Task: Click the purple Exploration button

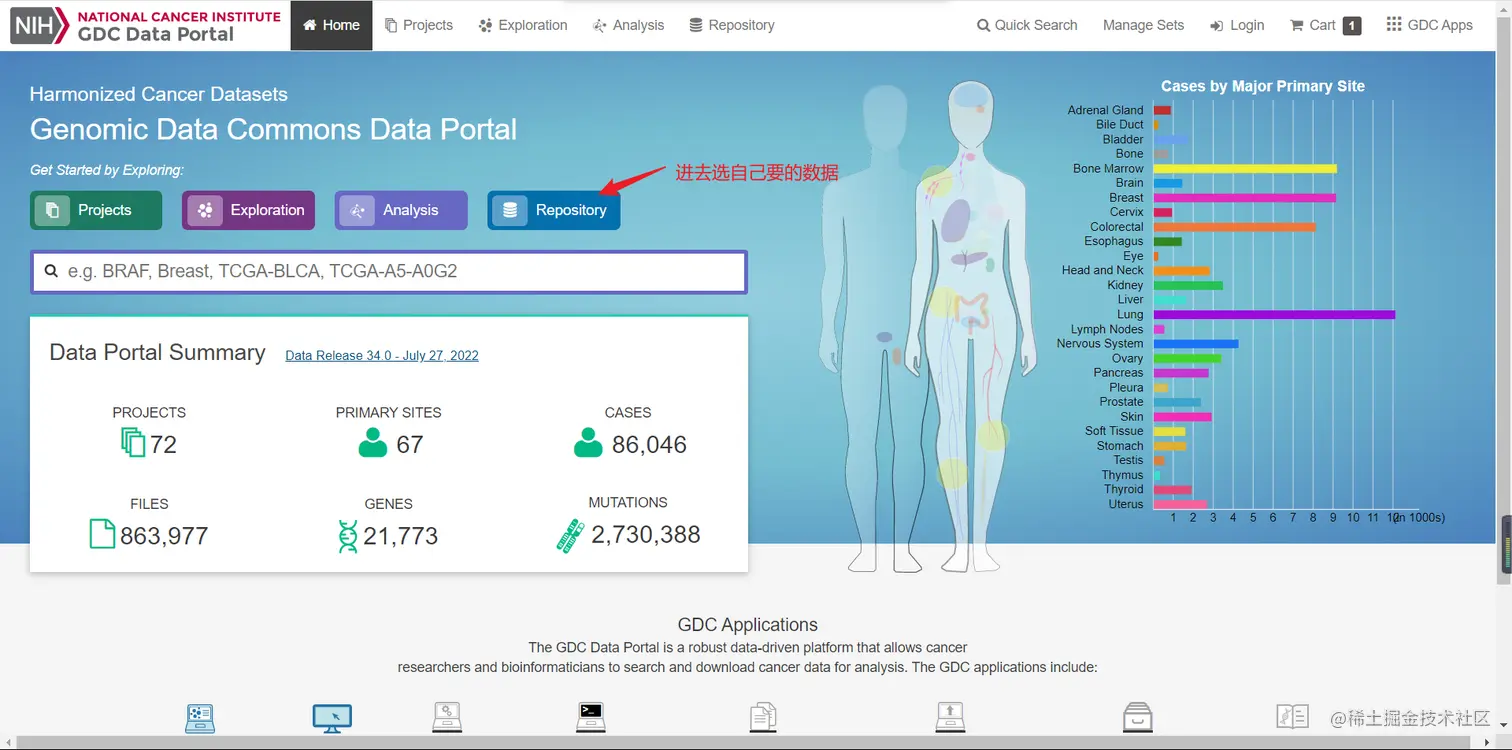Action: pos(248,210)
